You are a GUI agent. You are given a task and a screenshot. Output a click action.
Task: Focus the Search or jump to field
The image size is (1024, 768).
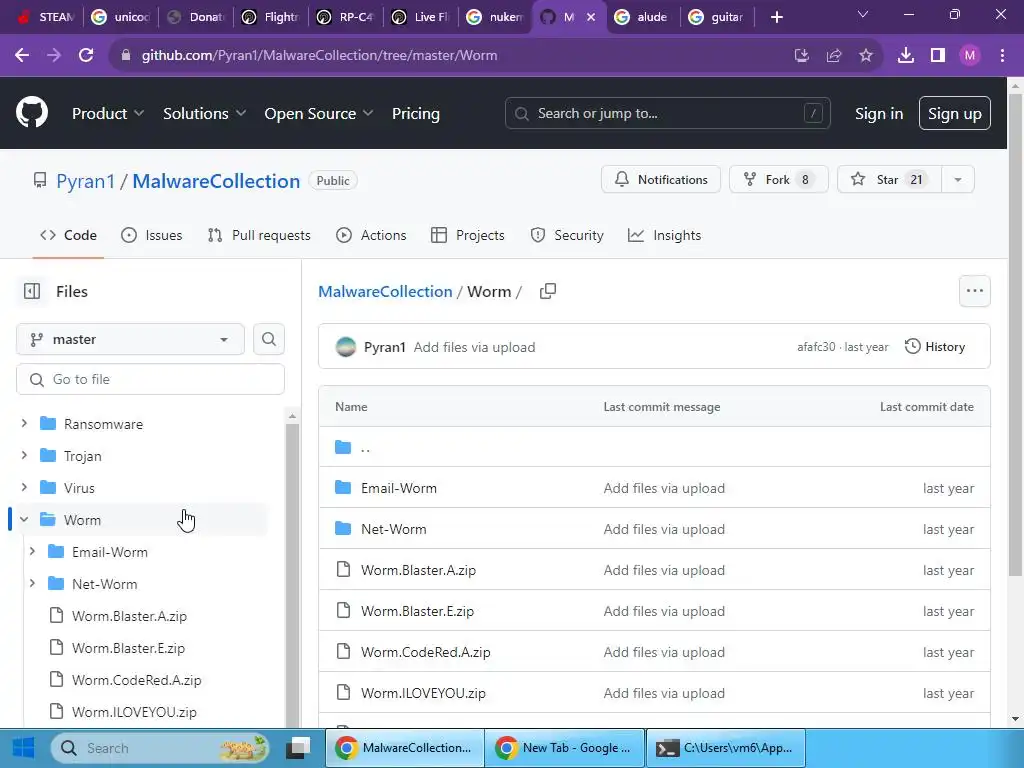[667, 113]
